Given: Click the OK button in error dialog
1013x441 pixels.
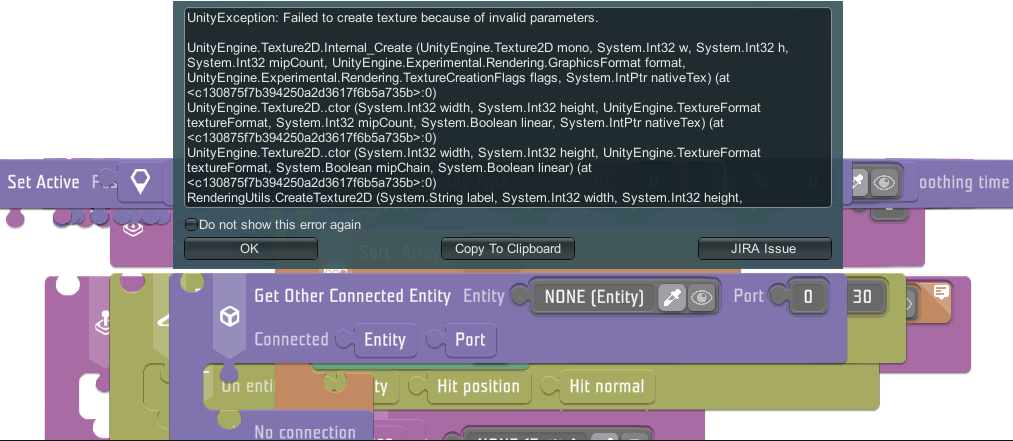Looking at the screenshot, I should pyautogui.click(x=249, y=248).
